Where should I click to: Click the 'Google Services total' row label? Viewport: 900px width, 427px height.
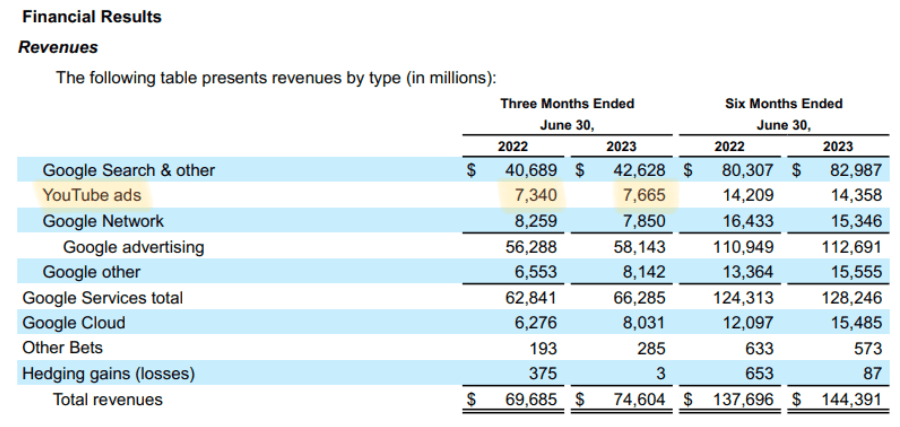click(x=102, y=298)
